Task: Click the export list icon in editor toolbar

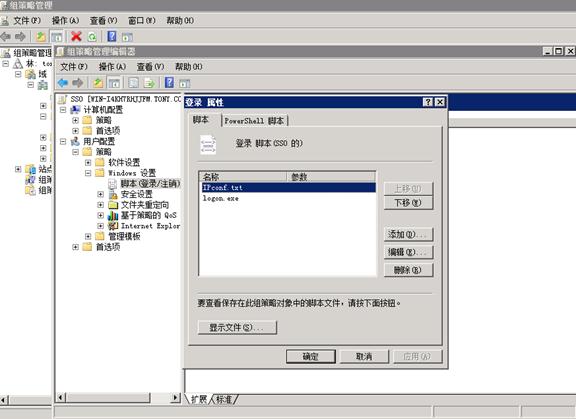Action: coord(149,83)
